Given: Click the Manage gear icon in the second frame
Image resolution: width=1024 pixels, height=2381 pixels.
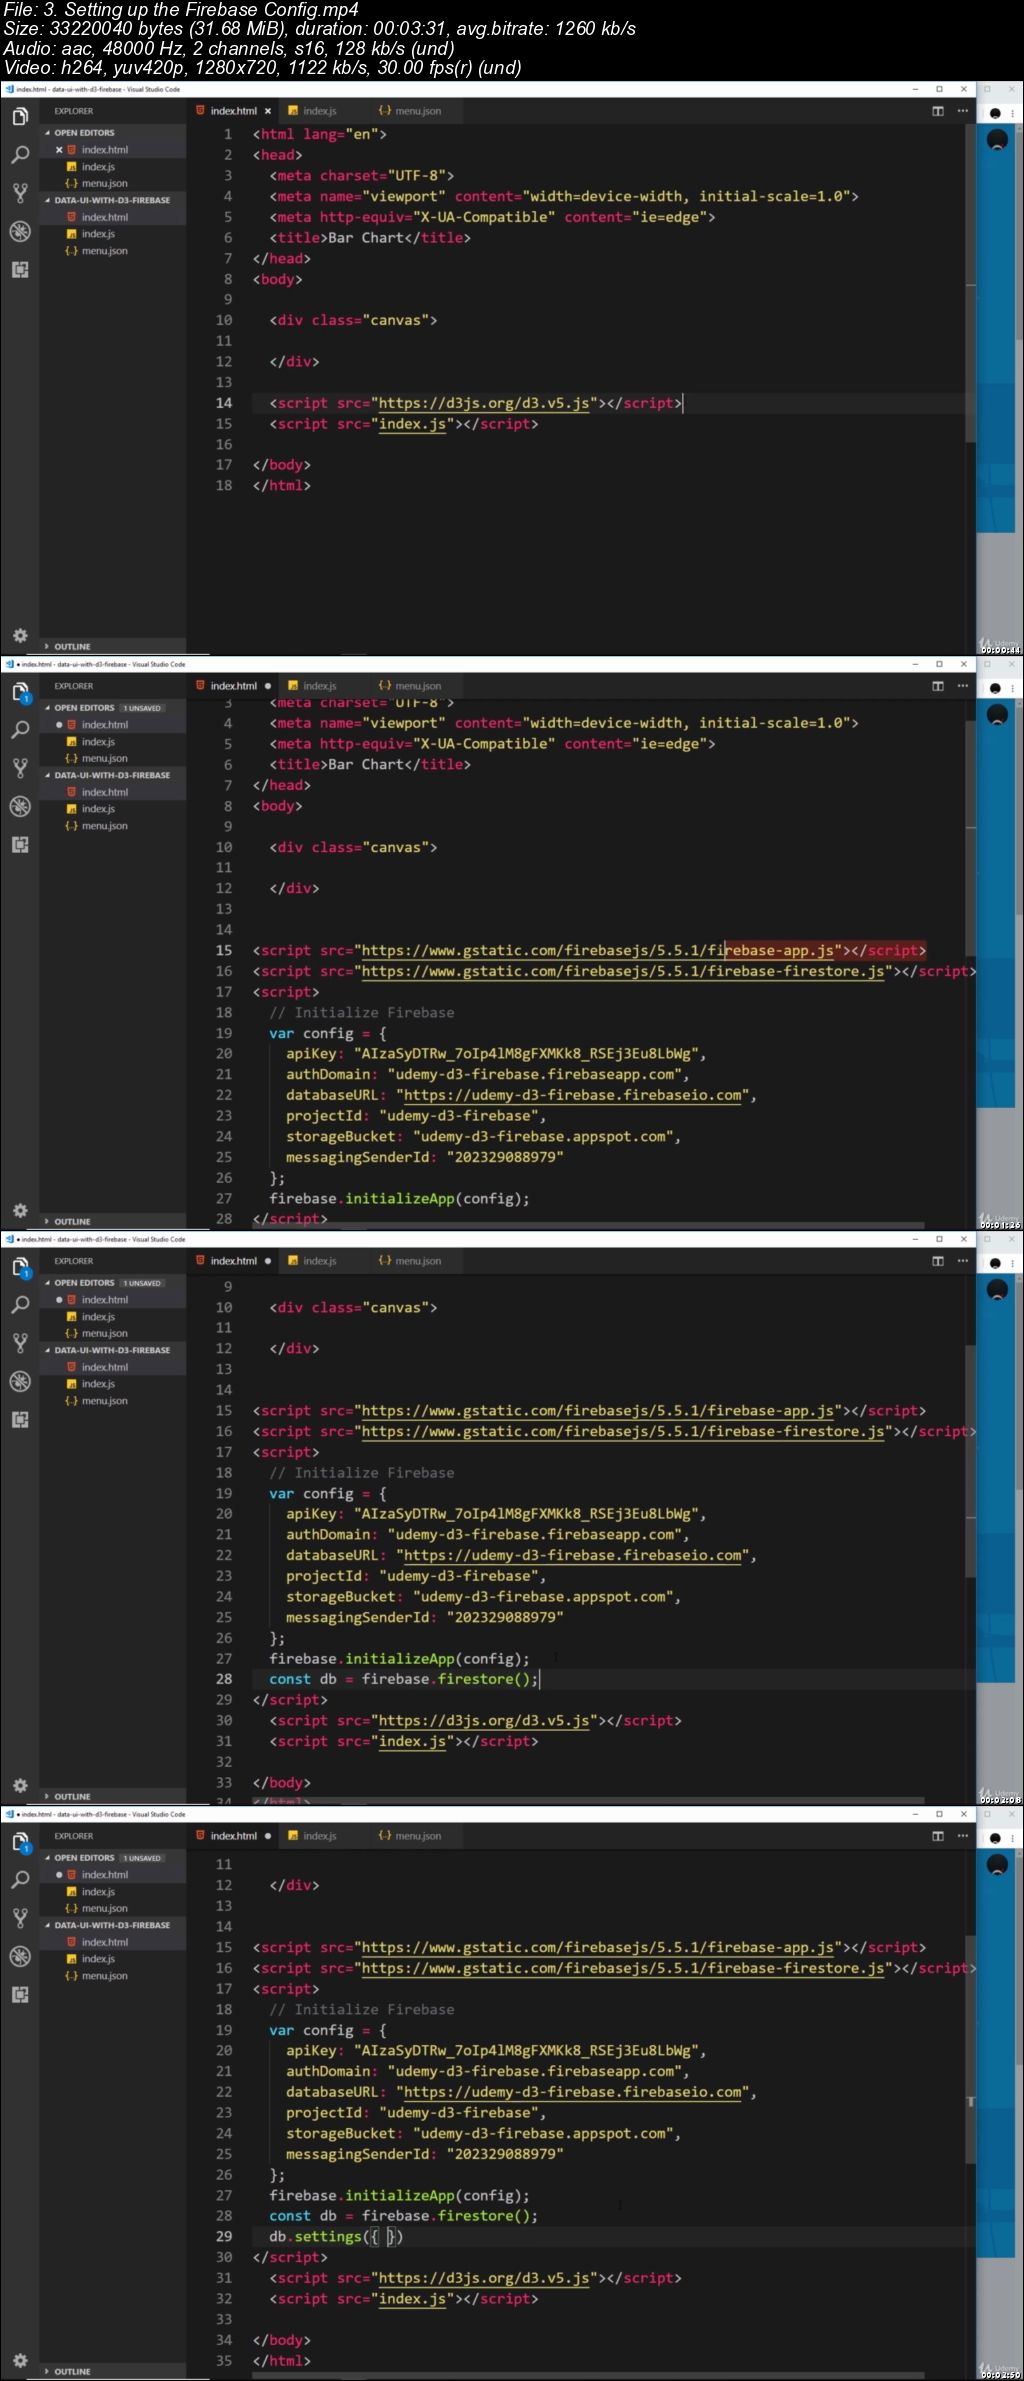Looking at the screenshot, I should [x=19, y=1210].
